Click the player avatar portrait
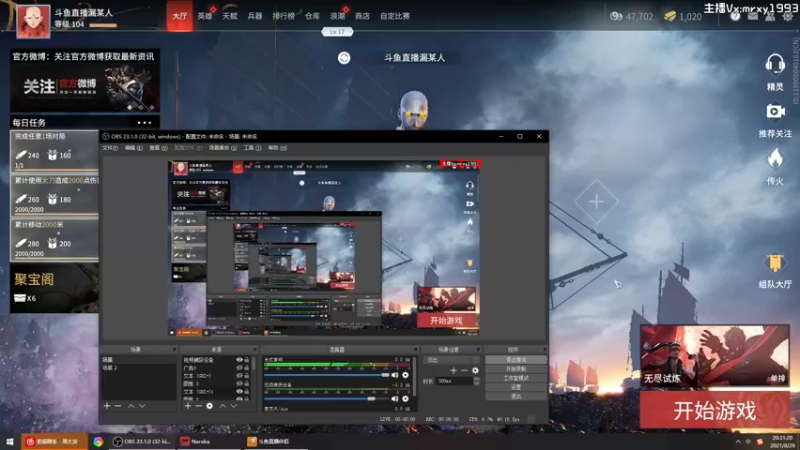 (x=33, y=21)
